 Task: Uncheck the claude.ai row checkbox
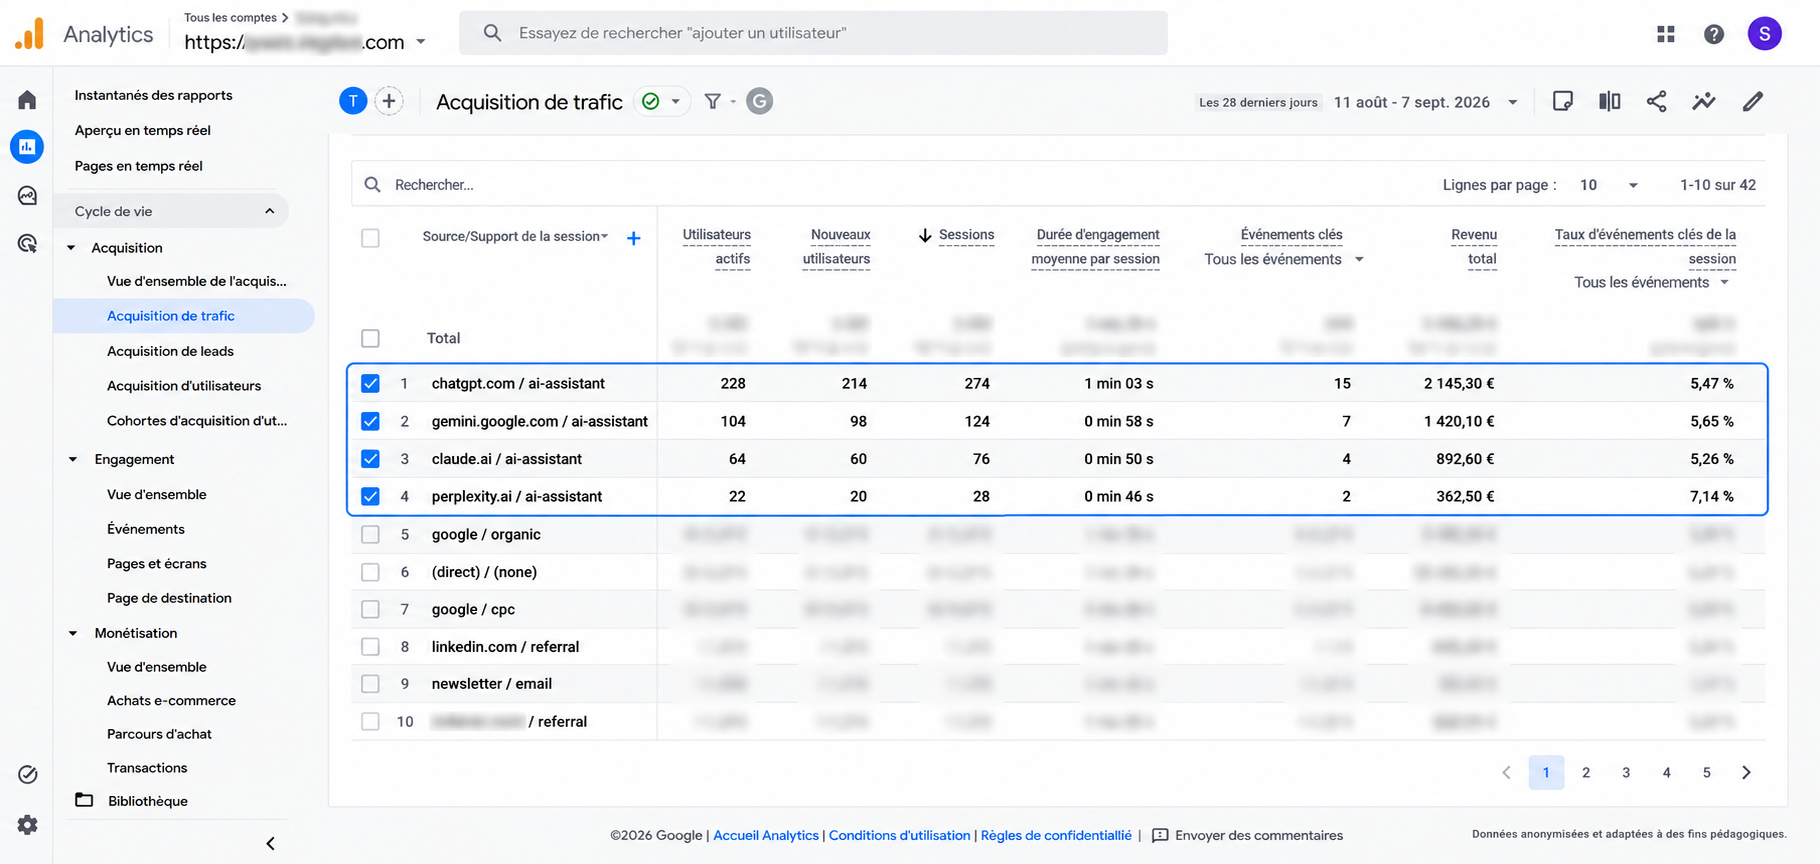370,459
